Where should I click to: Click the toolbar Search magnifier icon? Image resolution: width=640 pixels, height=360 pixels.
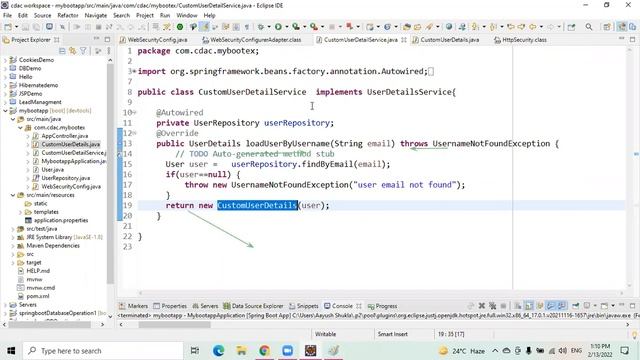(x=589, y=27)
